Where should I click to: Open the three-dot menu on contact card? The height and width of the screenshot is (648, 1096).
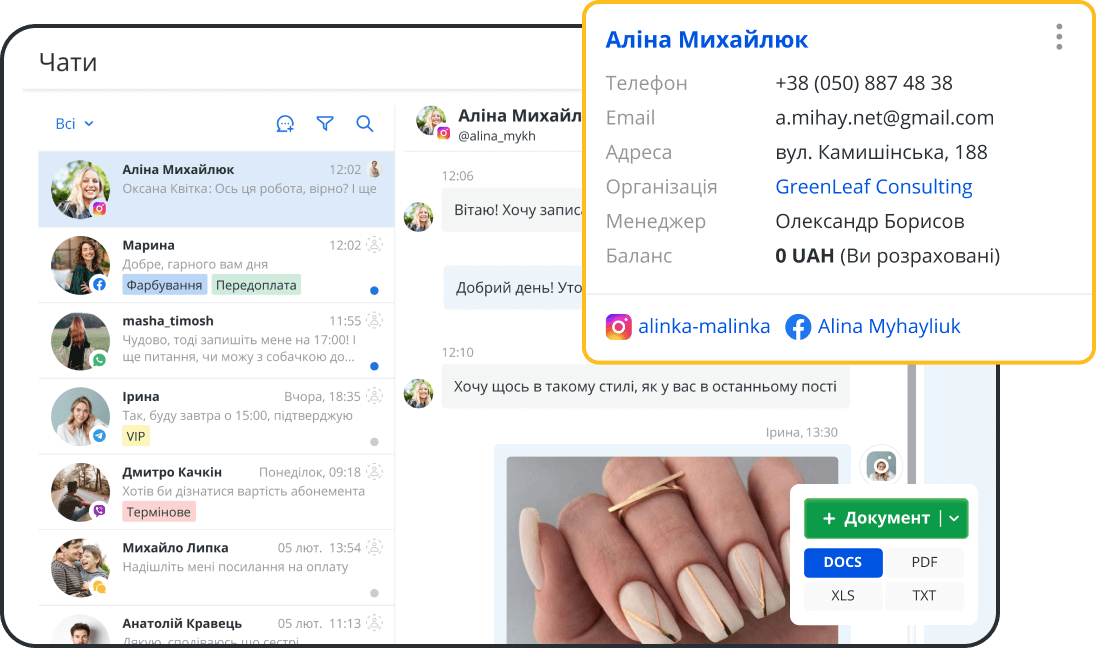(1059, 38)
